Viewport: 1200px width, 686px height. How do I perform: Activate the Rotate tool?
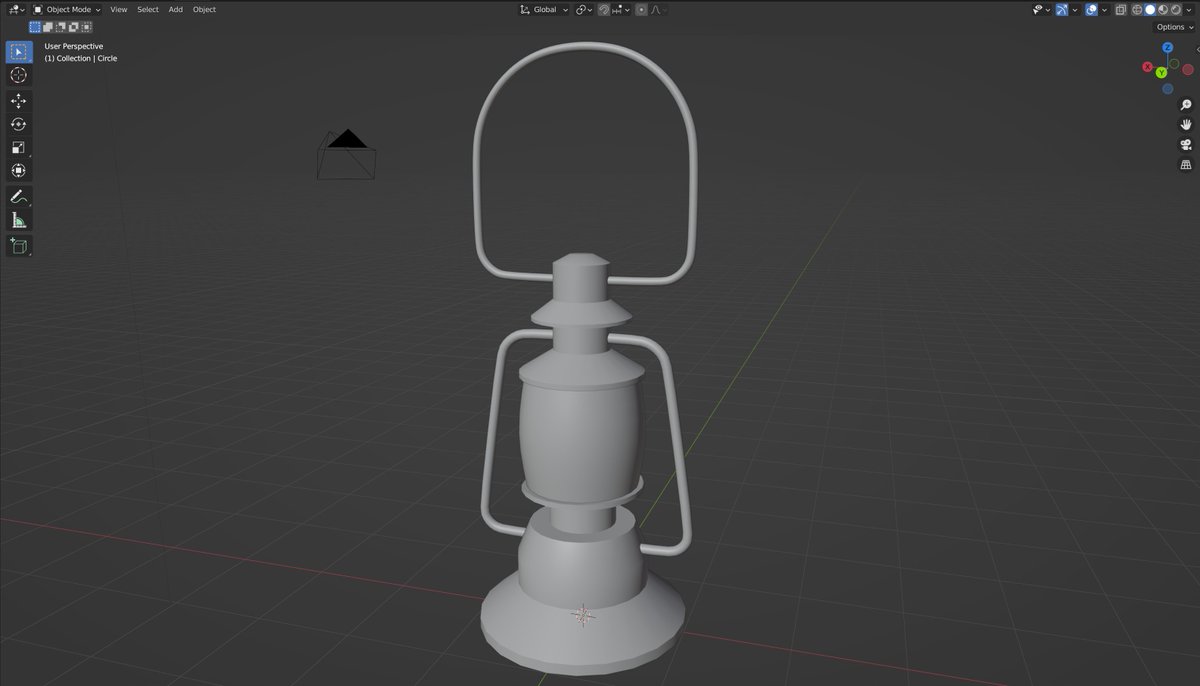pos(18,124)
